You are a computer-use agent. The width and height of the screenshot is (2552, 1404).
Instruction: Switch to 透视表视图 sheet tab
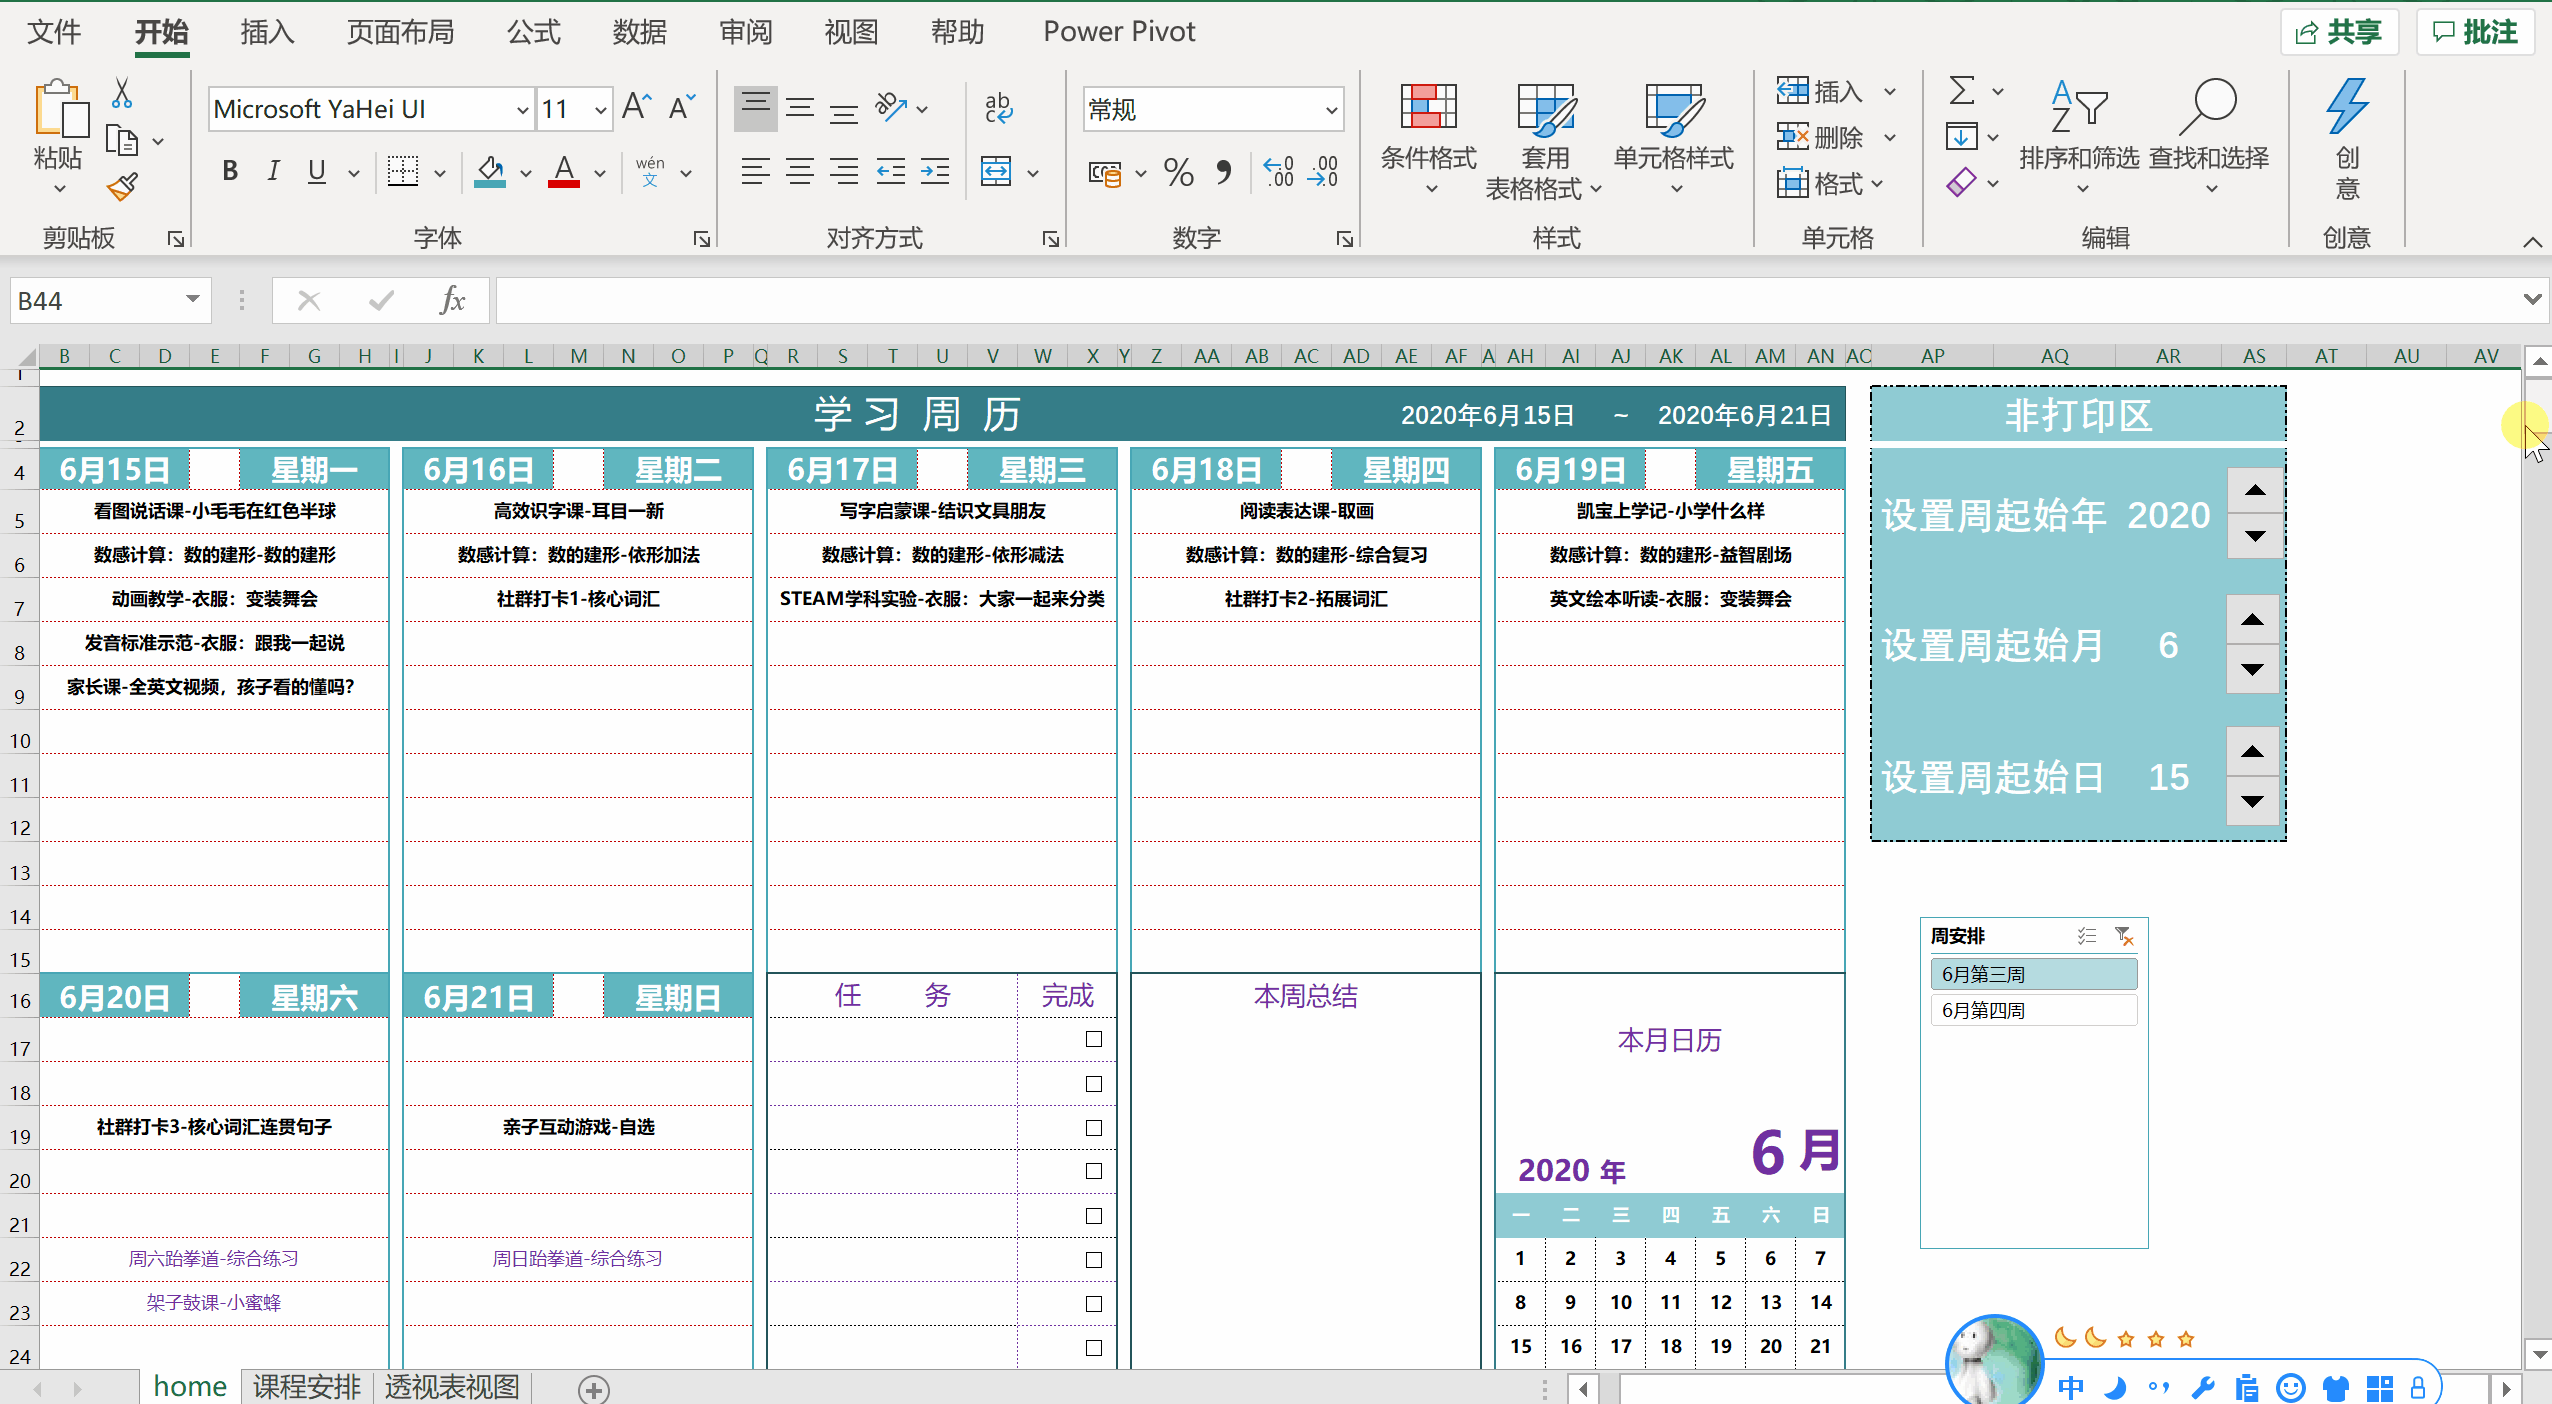(452, 1387)
